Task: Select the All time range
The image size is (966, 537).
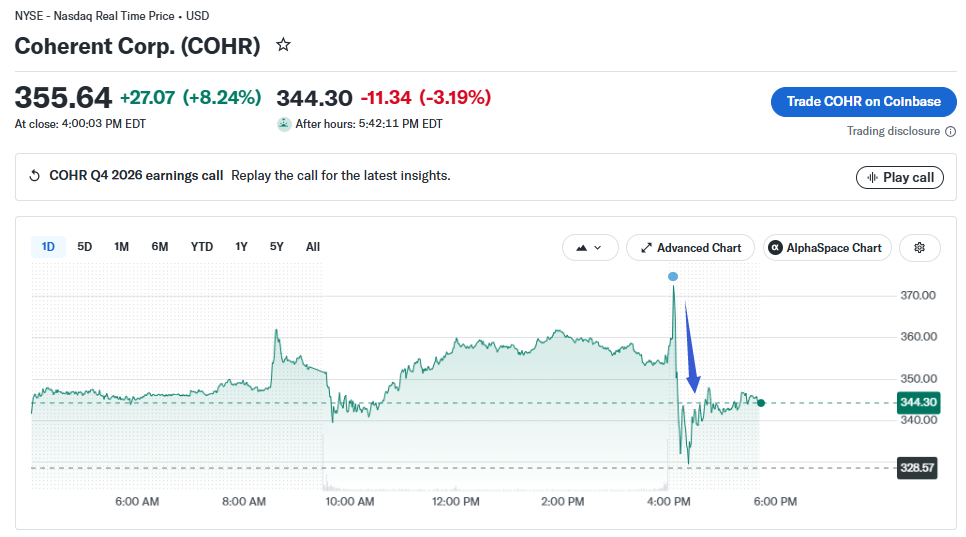Action: (x=312, y=247)
